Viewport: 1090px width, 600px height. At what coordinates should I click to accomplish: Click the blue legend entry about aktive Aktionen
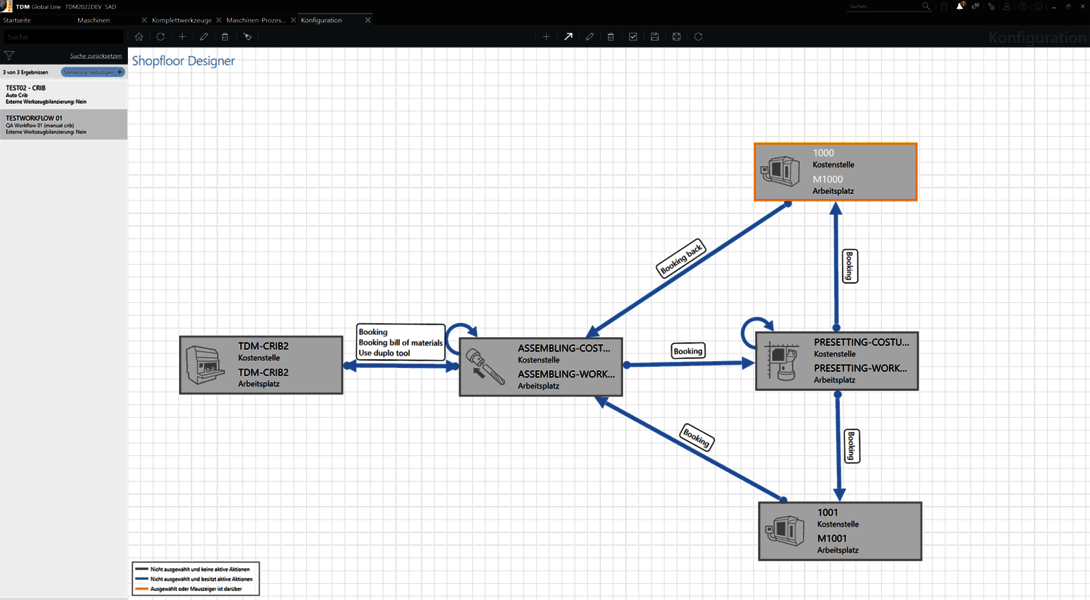click(x=193, y=579)
